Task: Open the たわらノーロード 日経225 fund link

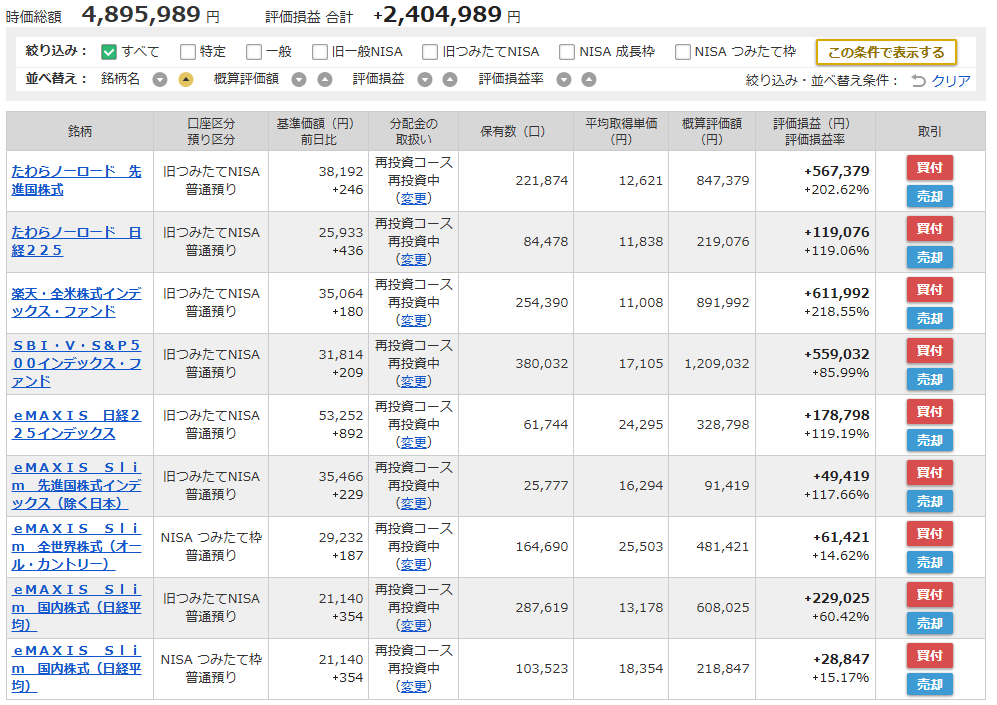Action: [x=76, y=242]
